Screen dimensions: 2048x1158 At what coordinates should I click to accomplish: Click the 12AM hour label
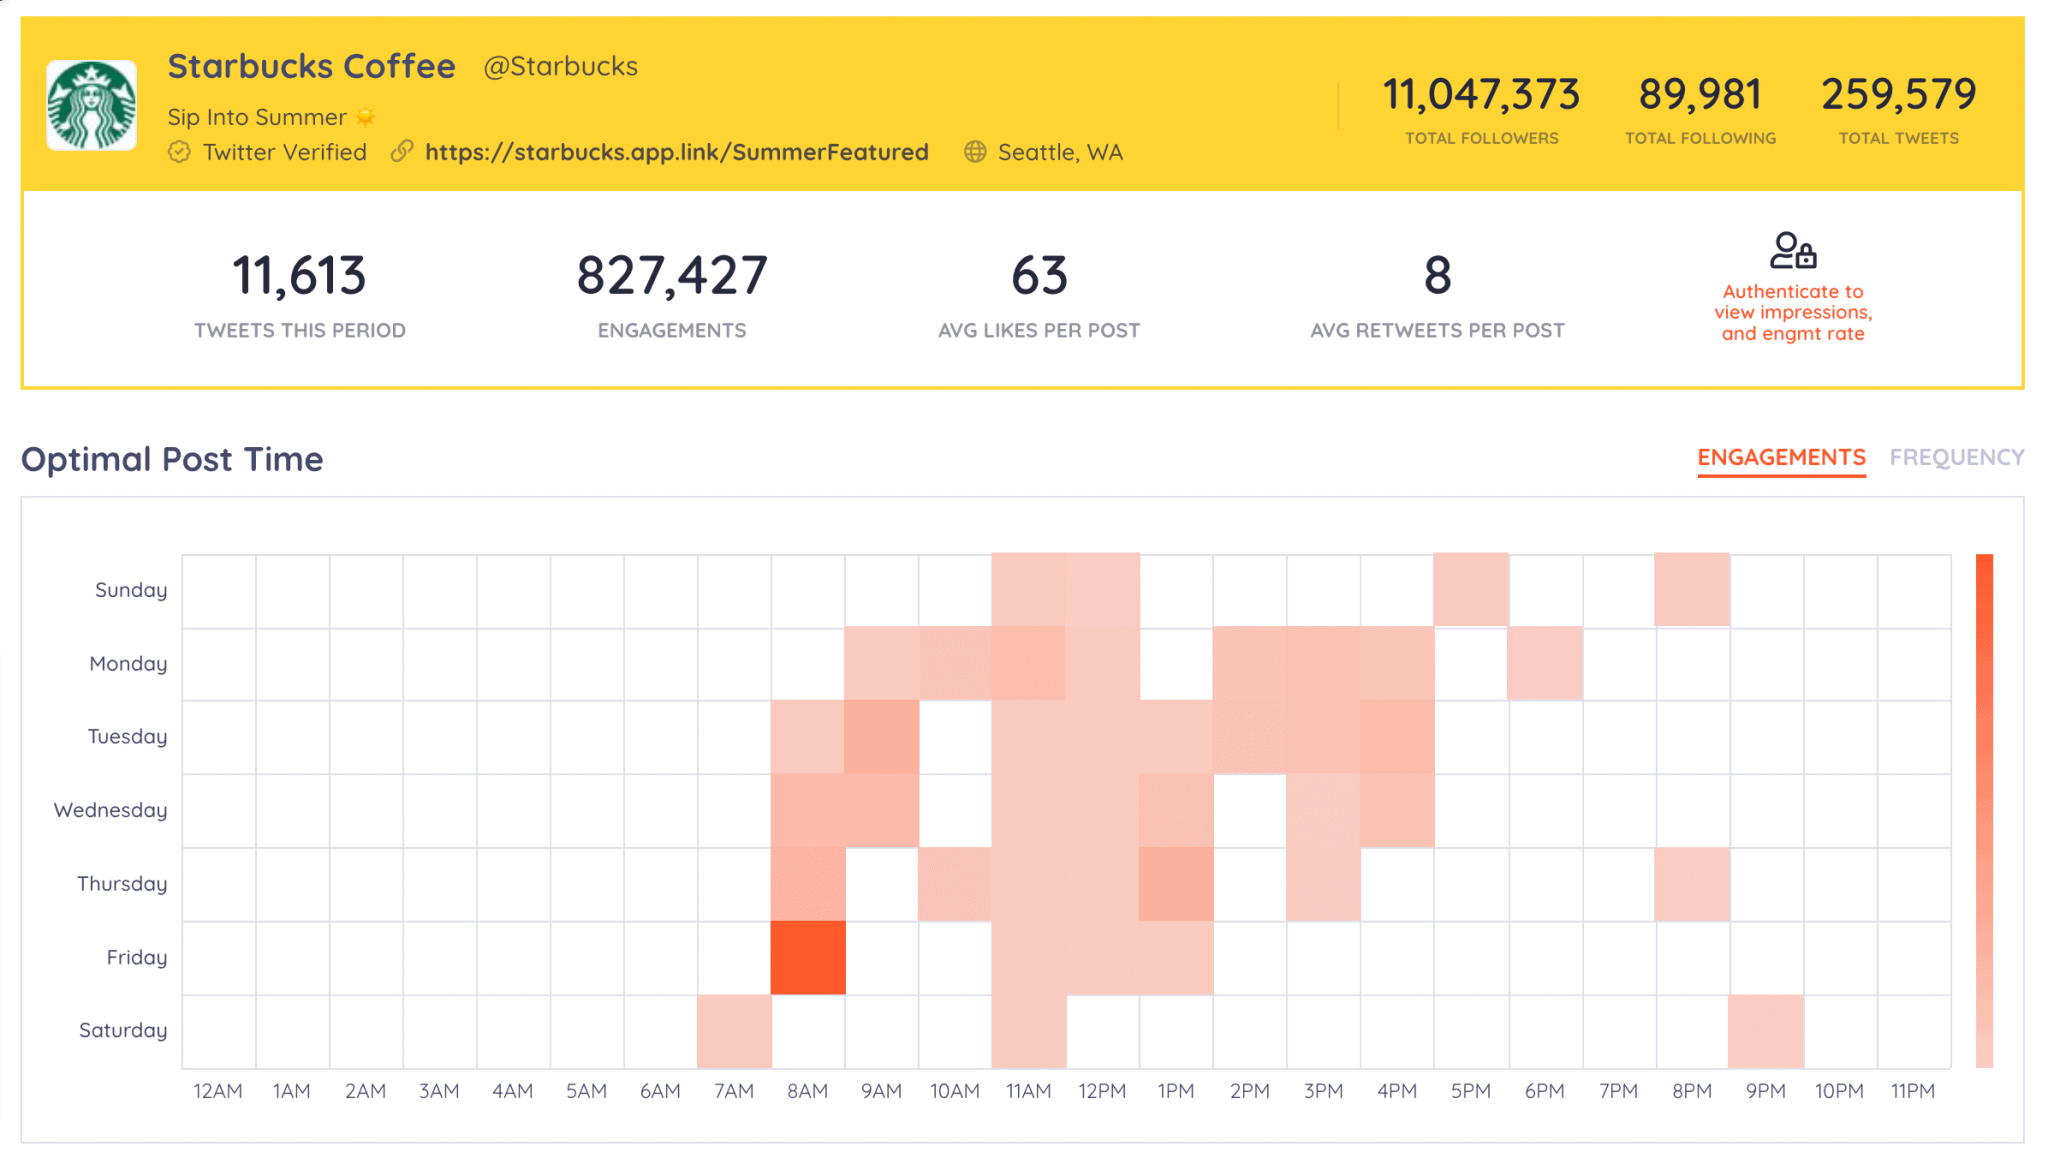point(218,1091)
